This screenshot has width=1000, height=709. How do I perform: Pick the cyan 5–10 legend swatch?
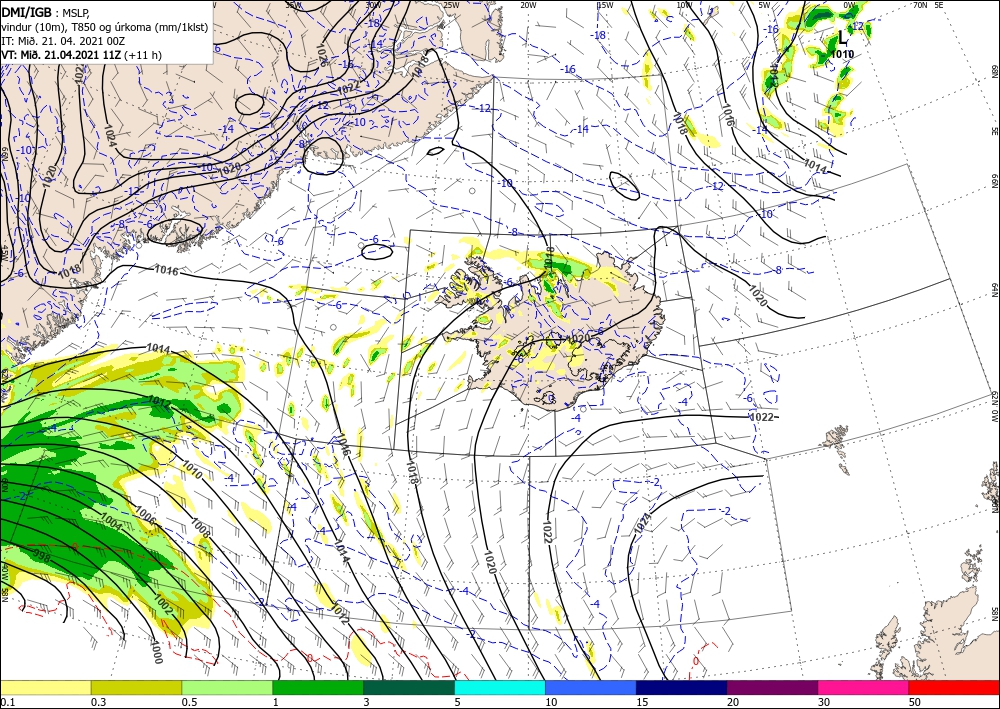(x=500, y=687)
